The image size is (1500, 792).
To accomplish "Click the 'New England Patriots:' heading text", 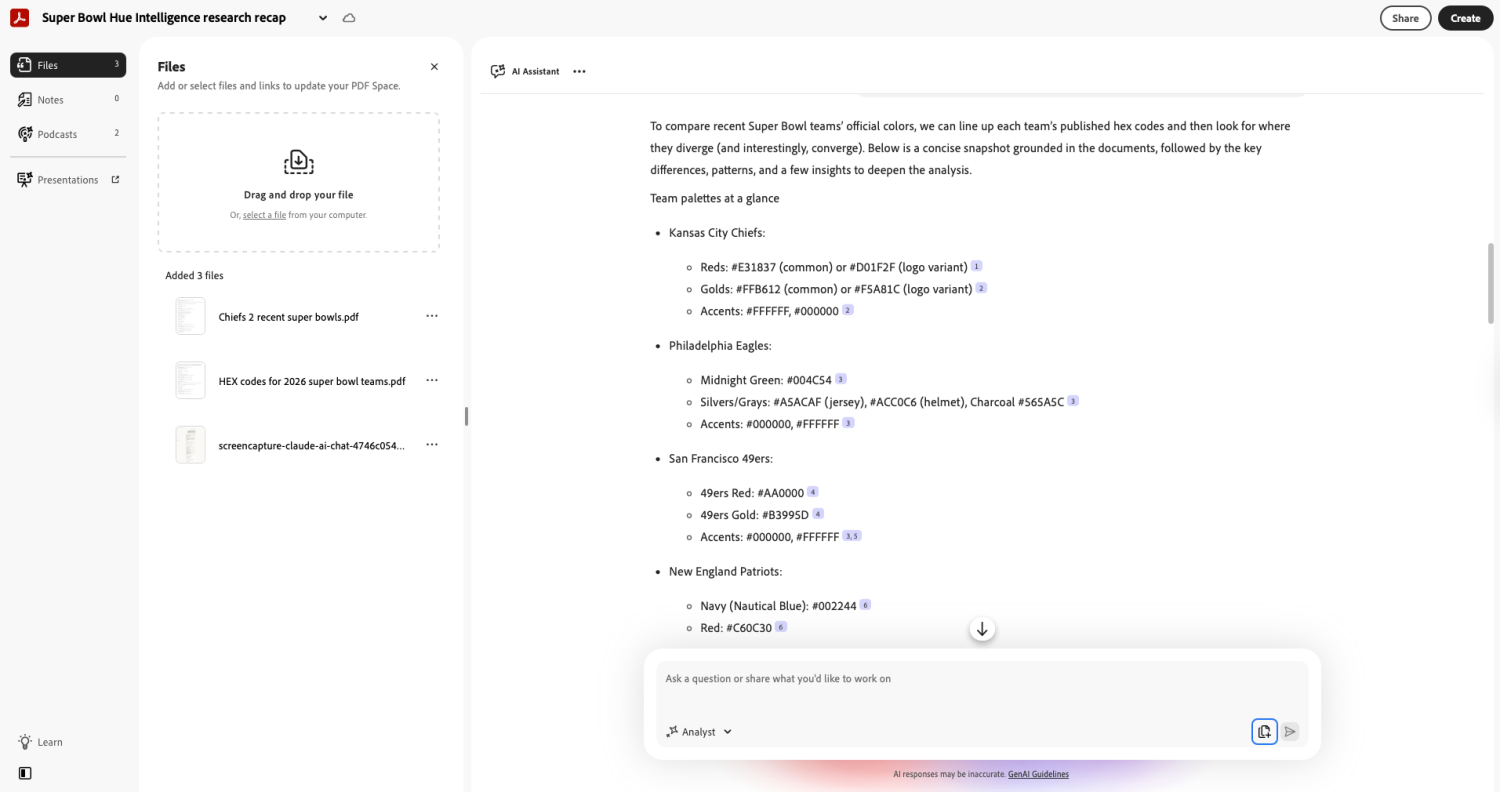I will tap(725, 572).
